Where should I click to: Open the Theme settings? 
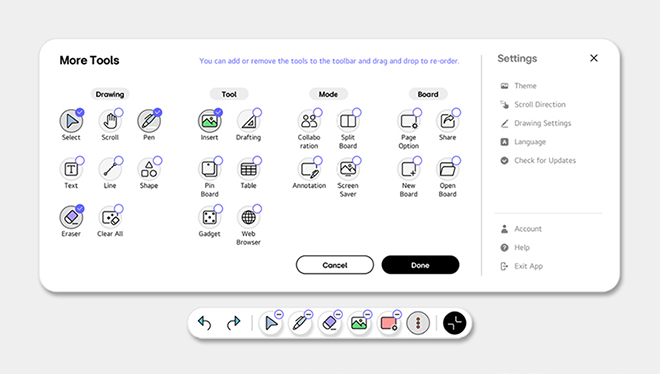518,86
